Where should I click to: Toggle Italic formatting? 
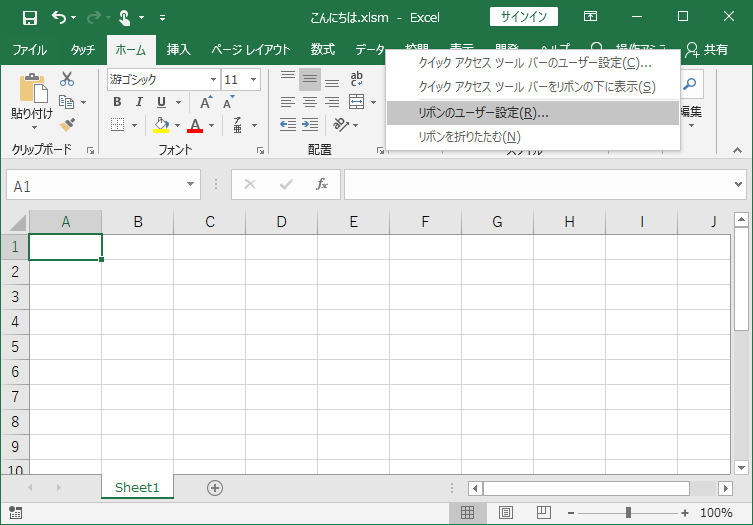(139, 102)
